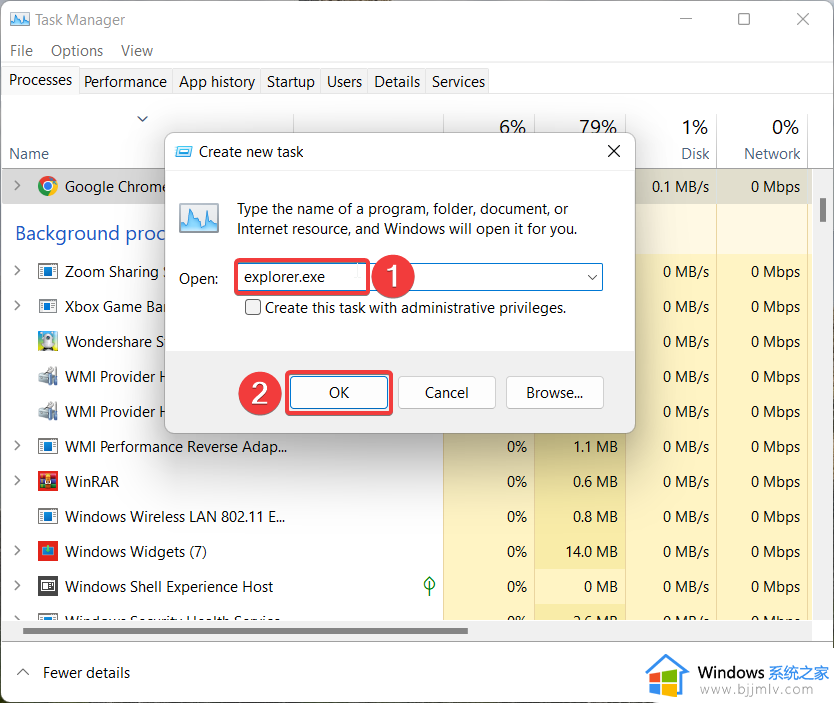
Task: Click the Google Chrome process icon
Action: [x=48, y=187]
